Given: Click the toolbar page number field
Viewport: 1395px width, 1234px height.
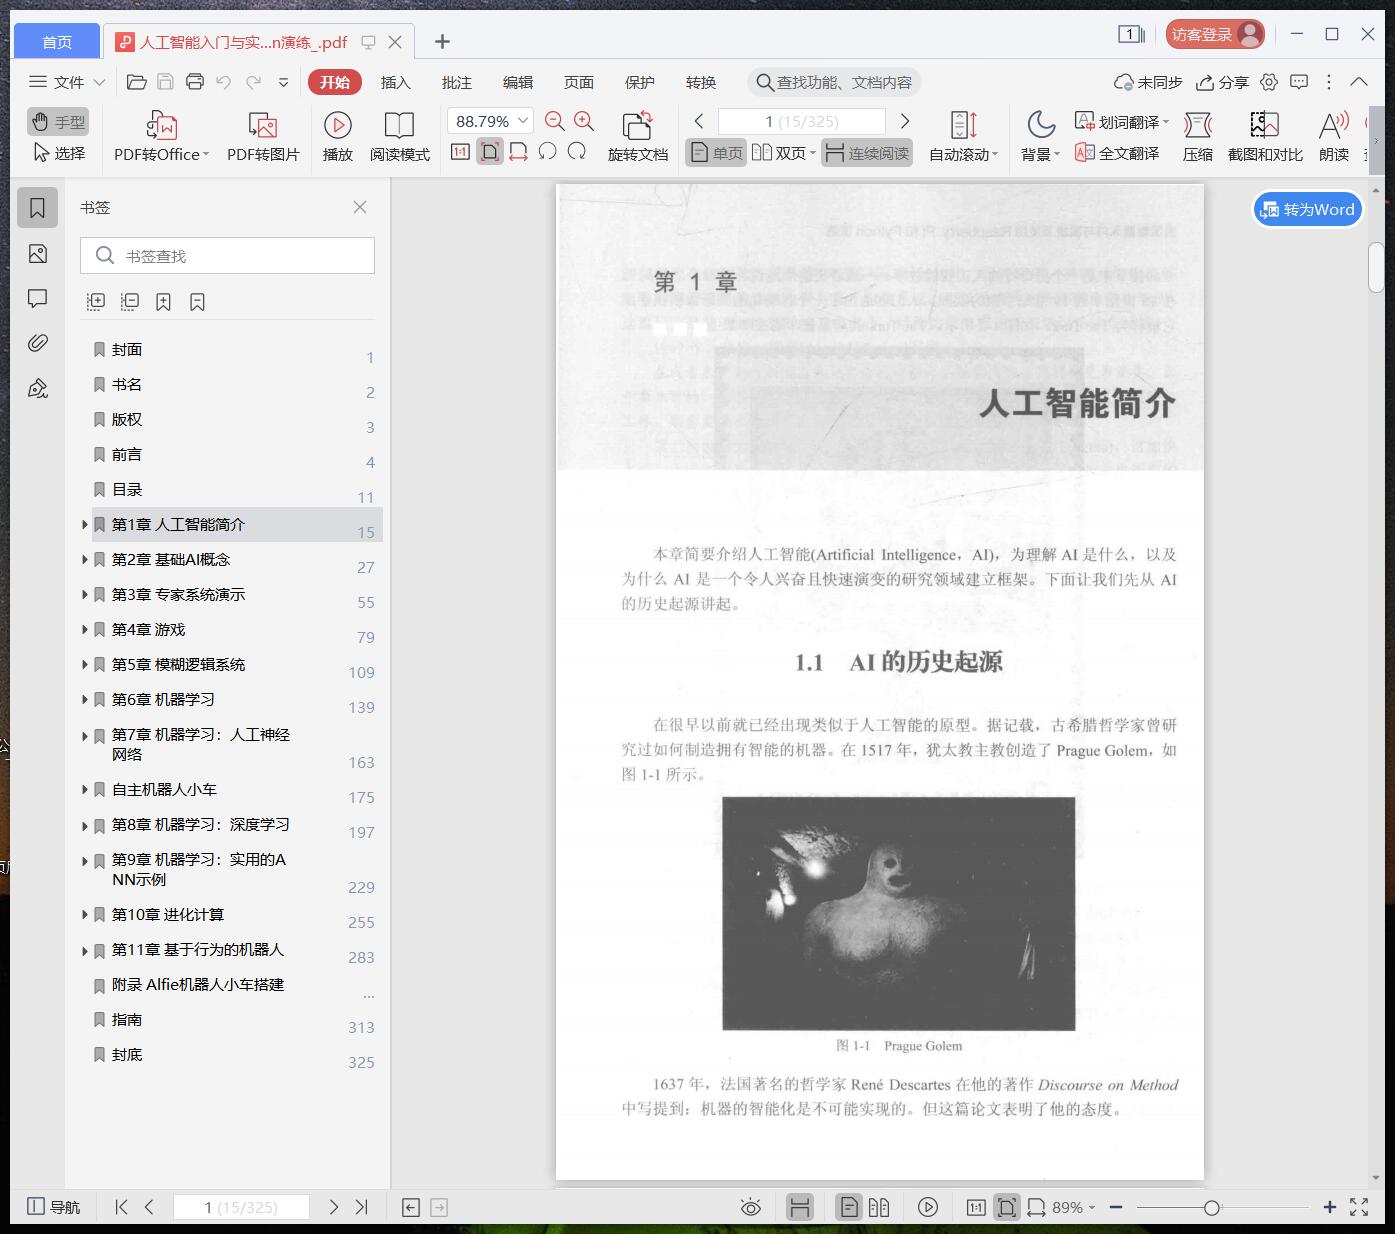Looking at the screenshot, I should point(802,121).
